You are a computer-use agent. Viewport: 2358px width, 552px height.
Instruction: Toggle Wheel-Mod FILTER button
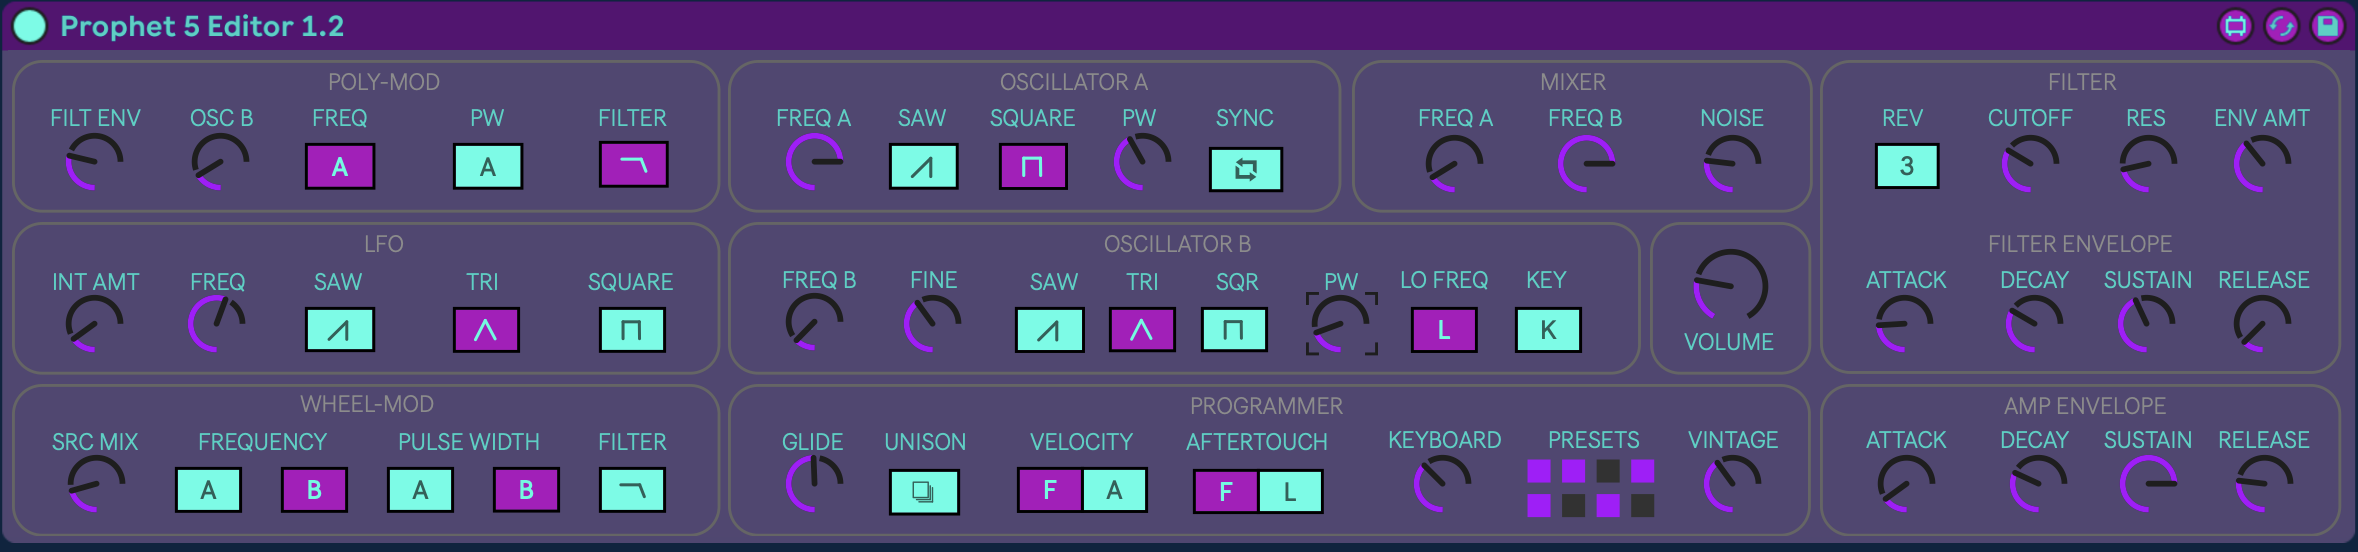(632, 490)
